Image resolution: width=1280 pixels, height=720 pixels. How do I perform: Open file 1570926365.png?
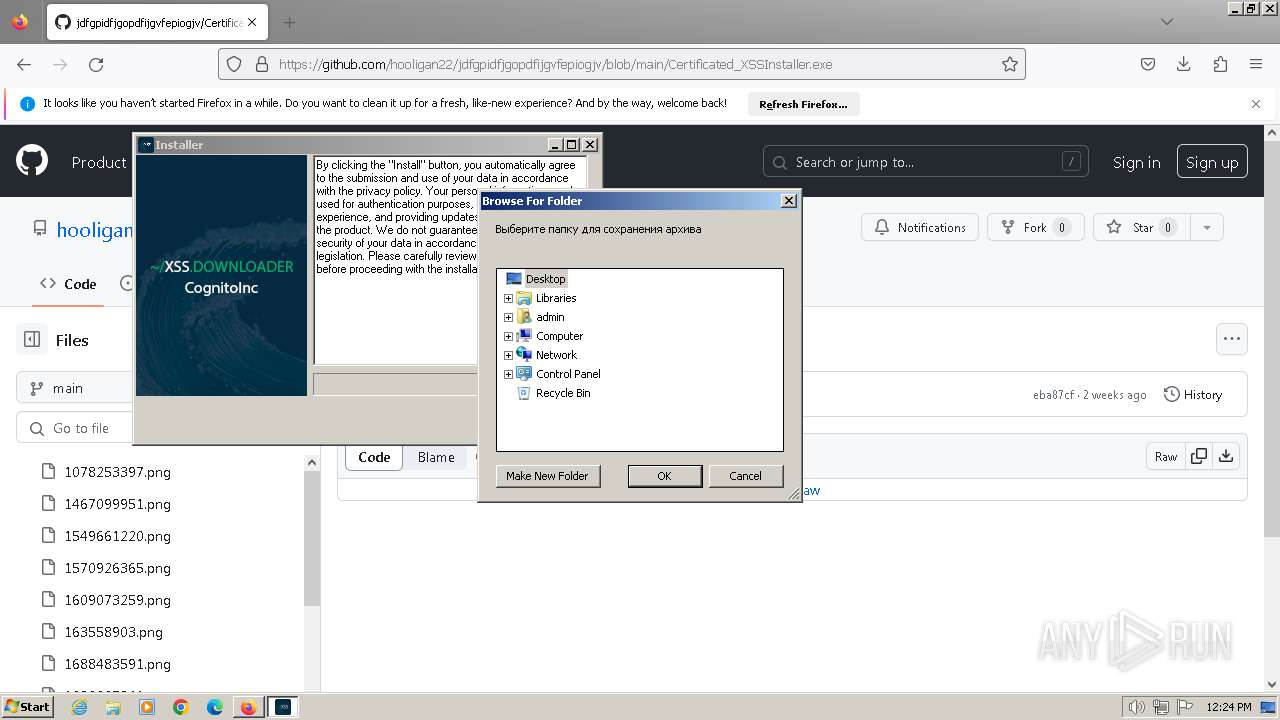117,568
